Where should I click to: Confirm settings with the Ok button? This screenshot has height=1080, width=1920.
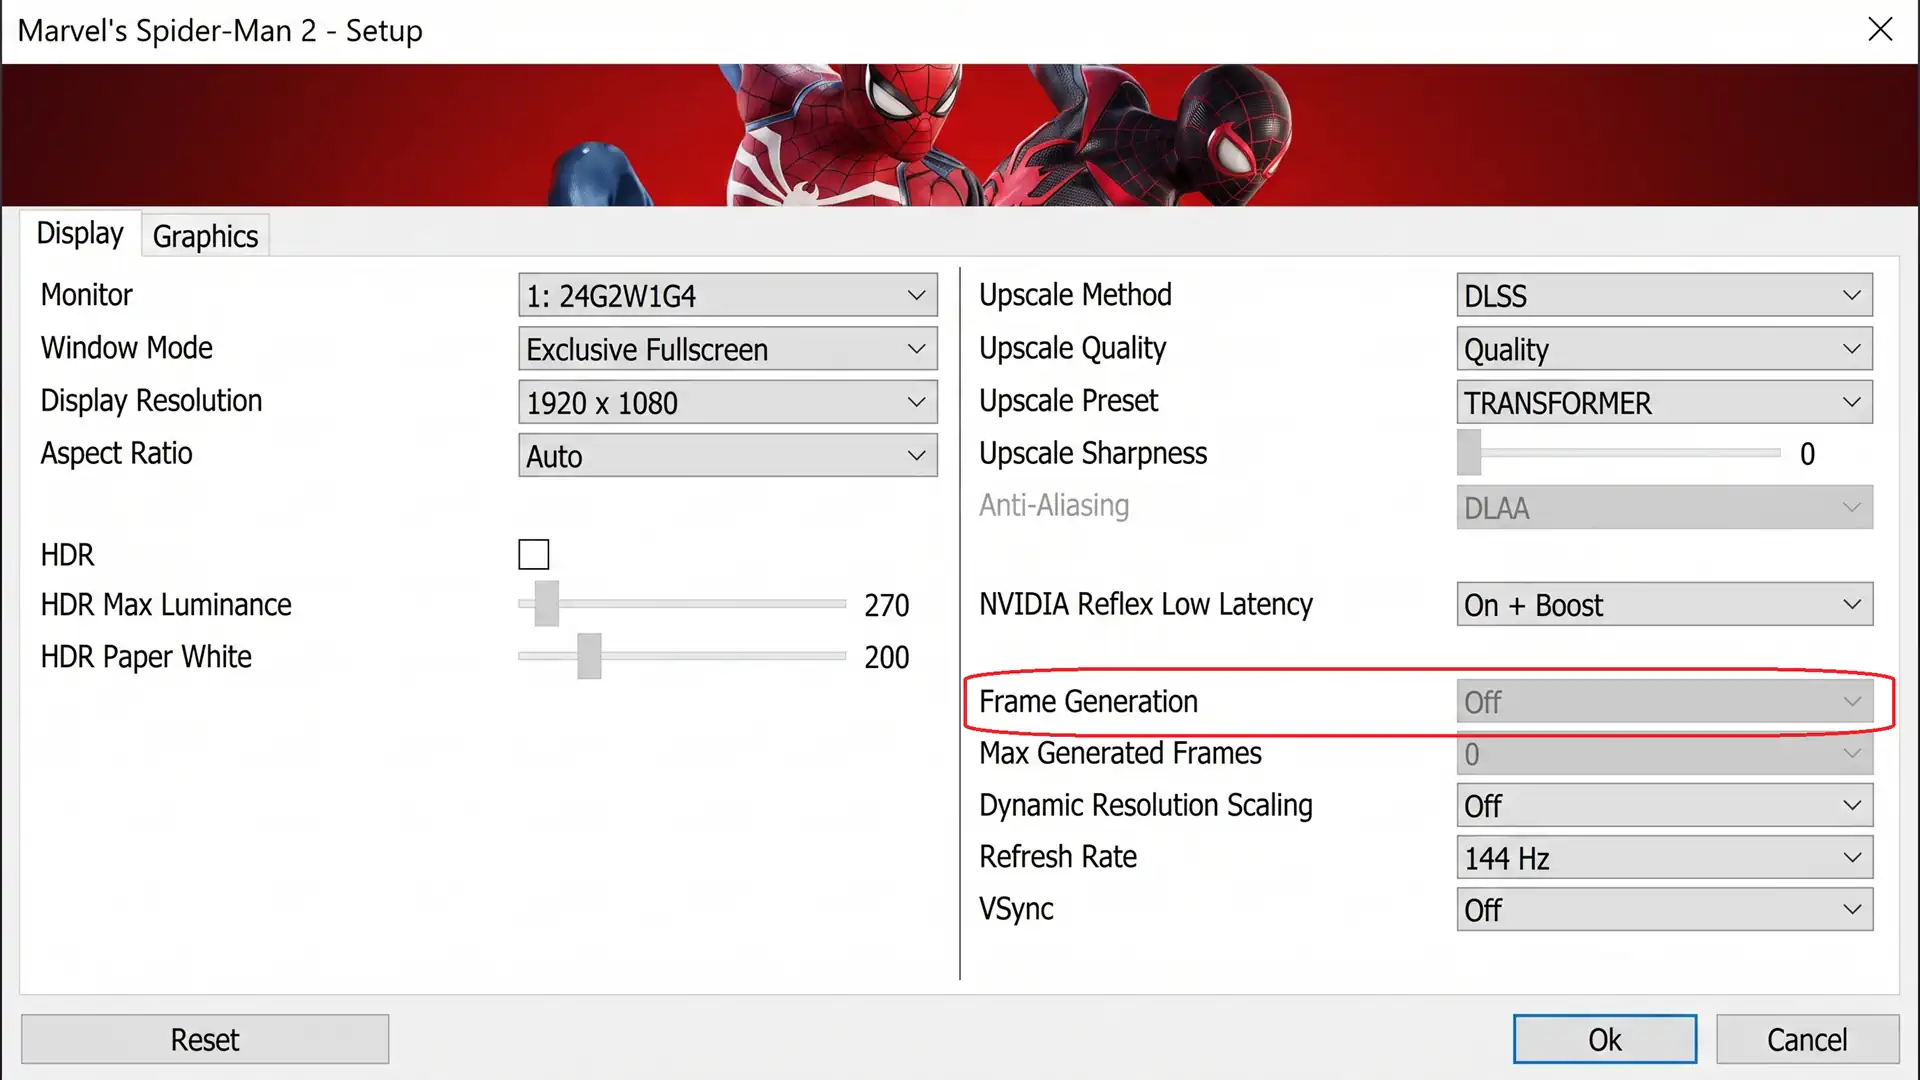1604,1039
